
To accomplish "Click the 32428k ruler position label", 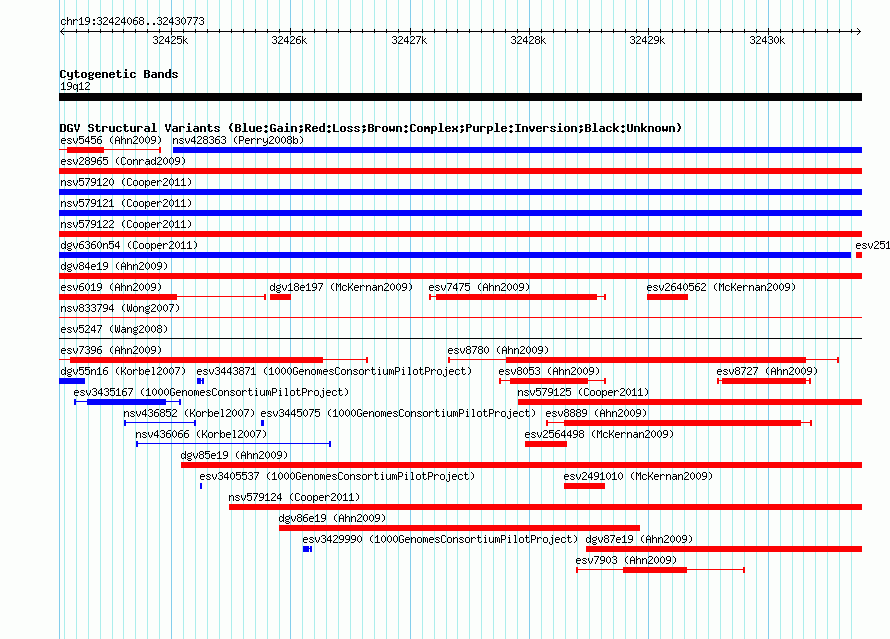I will (528, 40).
